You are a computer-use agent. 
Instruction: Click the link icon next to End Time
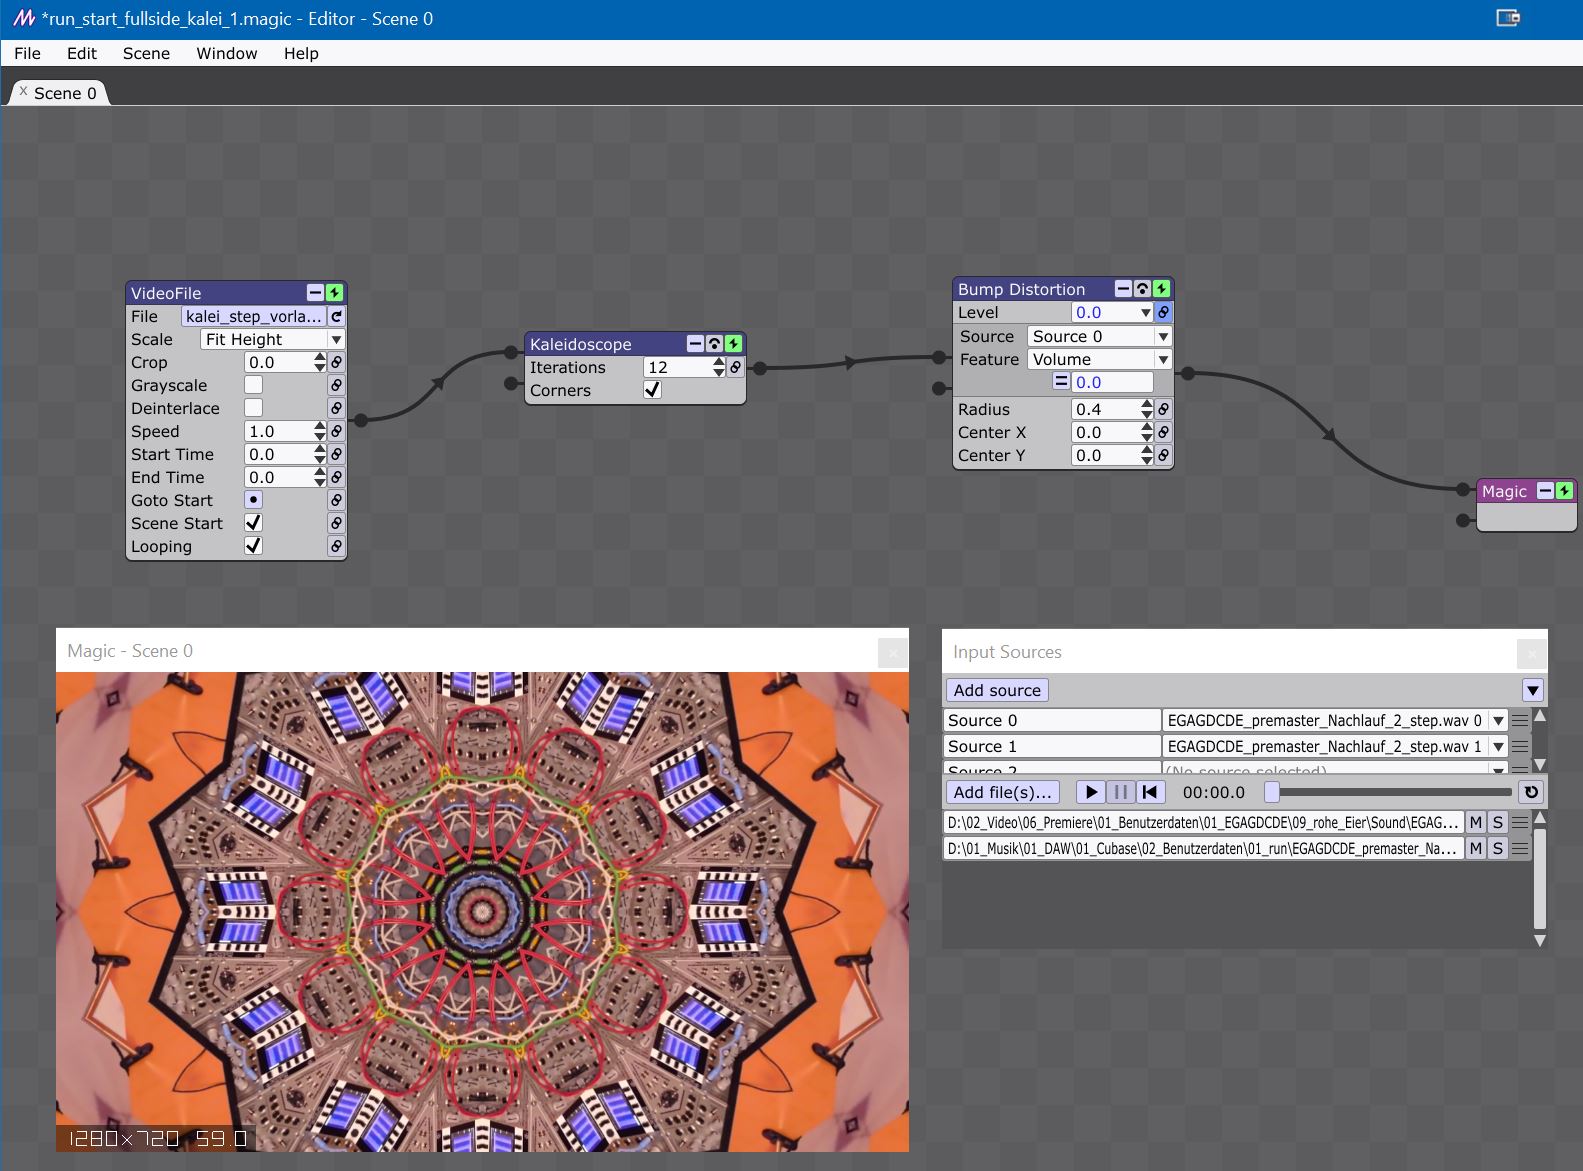337,477
